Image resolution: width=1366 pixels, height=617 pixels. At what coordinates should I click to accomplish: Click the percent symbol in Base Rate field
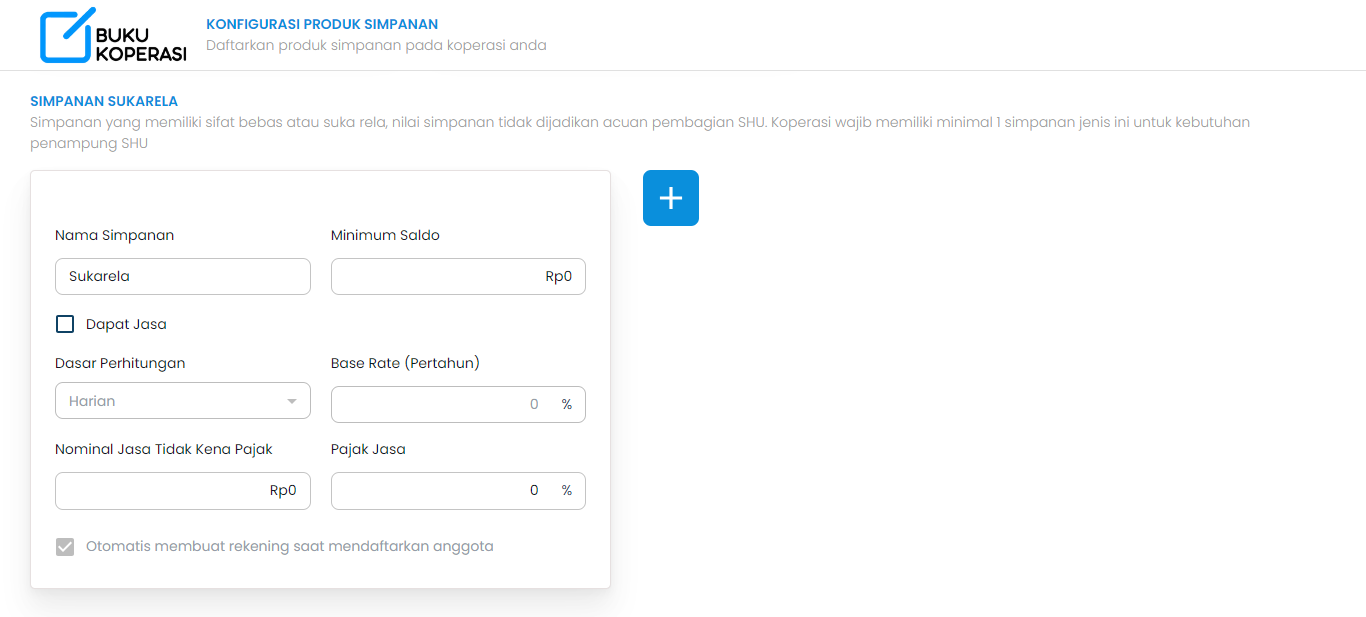click(566, 404)
